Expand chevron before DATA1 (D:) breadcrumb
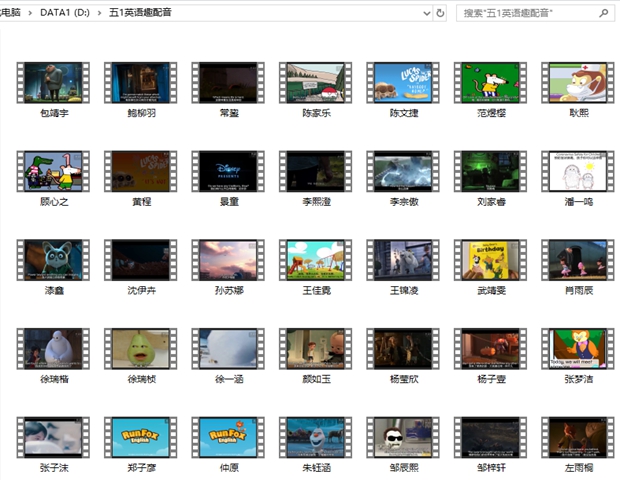The image size is (620, 480). click(30, 13)
